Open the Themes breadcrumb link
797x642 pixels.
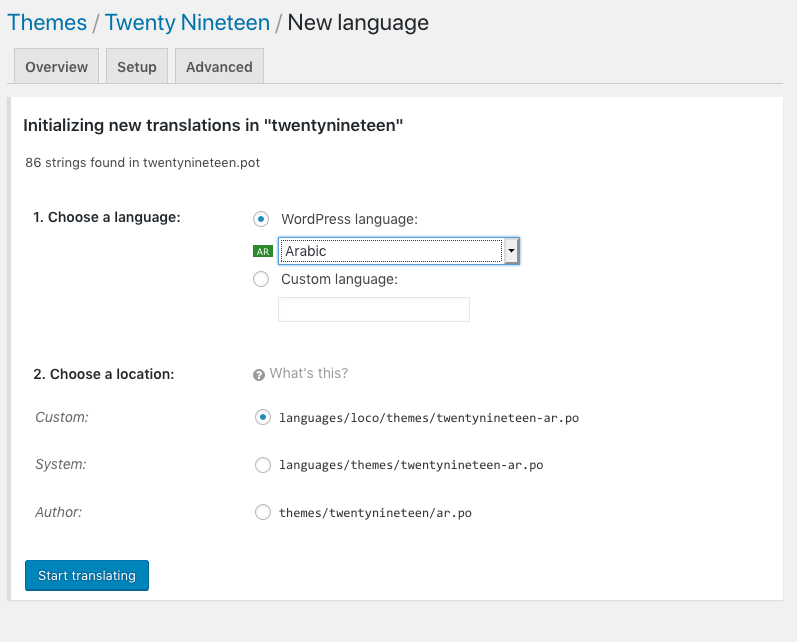click(47, 23)
